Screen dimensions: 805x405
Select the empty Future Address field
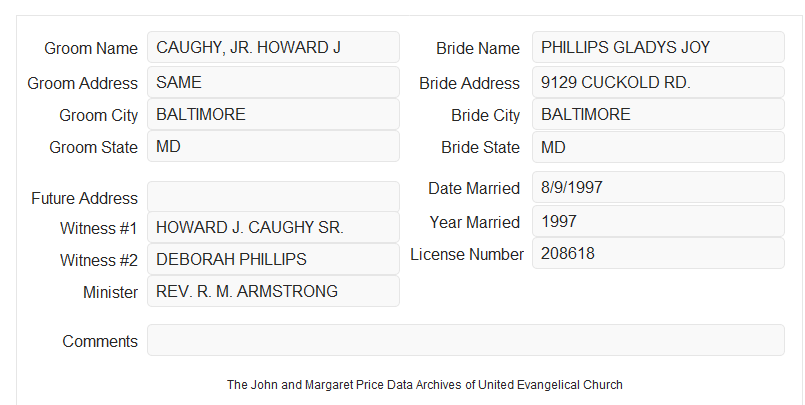point(273,197)
